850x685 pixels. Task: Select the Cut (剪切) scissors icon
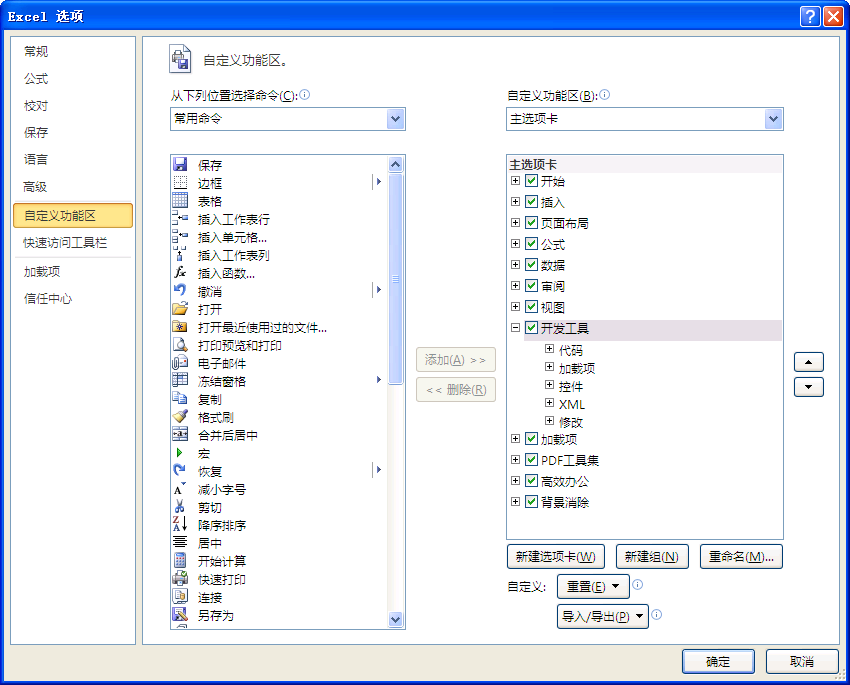point(180,506)
